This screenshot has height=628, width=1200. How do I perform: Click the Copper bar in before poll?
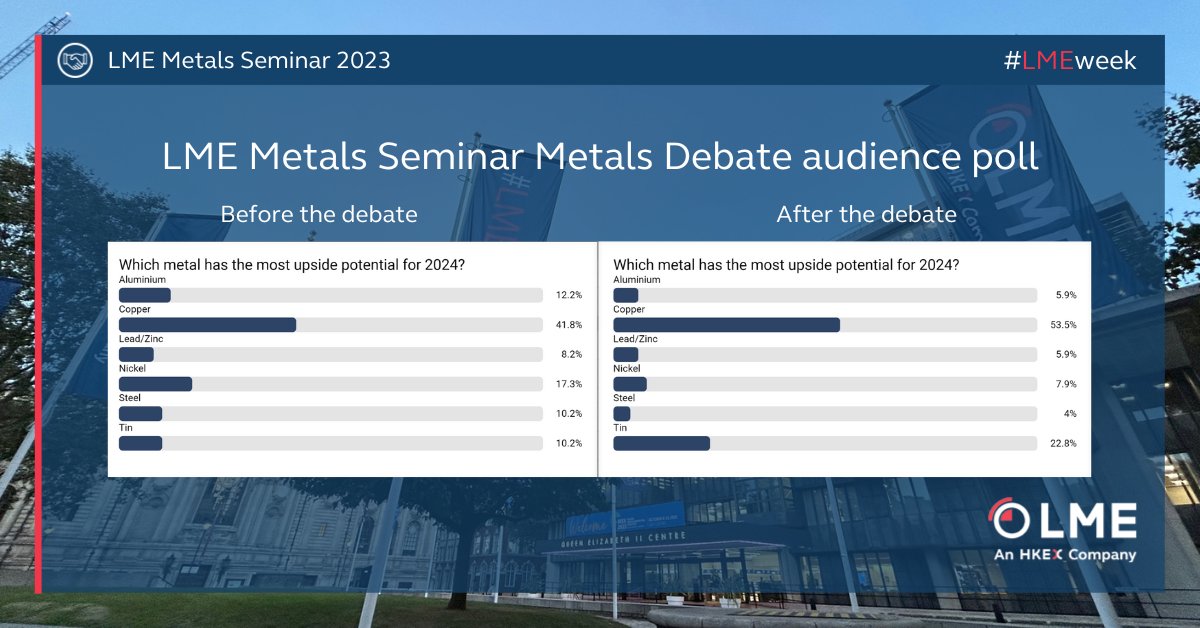pos(207,325)
